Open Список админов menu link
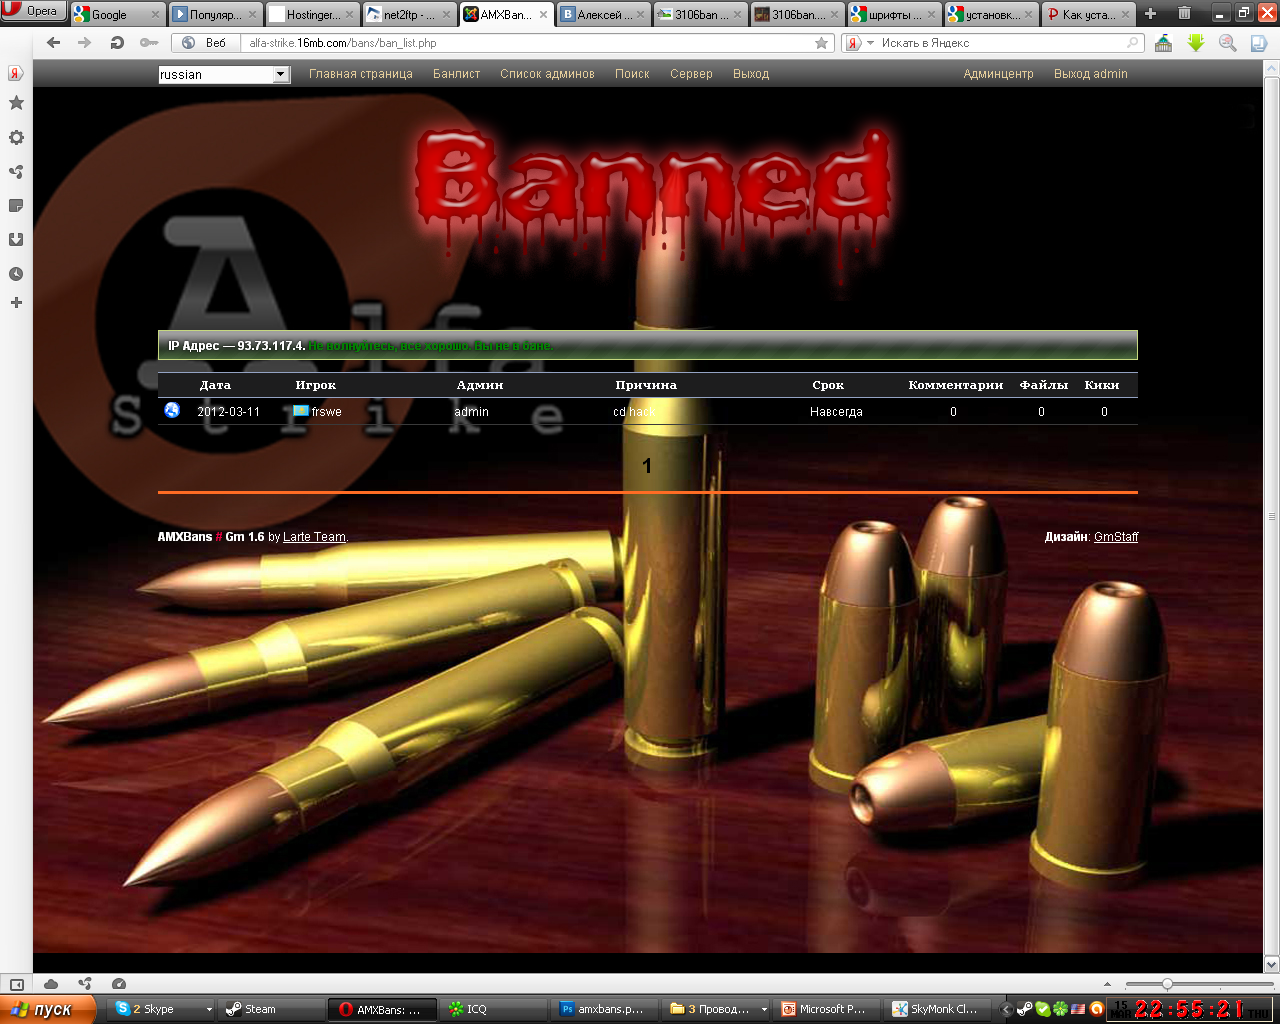 [547, 74]
